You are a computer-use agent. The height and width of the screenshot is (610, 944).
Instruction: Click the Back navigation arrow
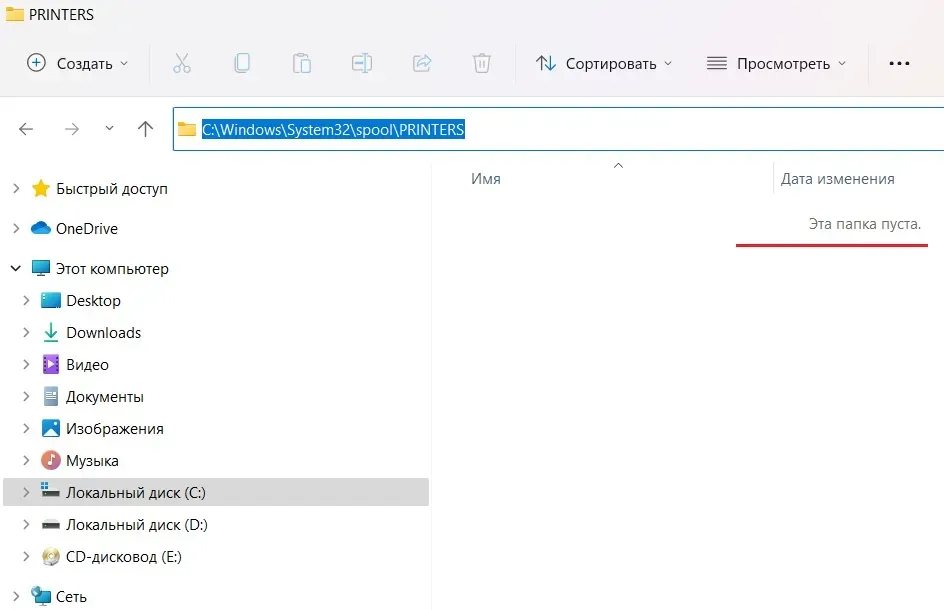point(26,129)
